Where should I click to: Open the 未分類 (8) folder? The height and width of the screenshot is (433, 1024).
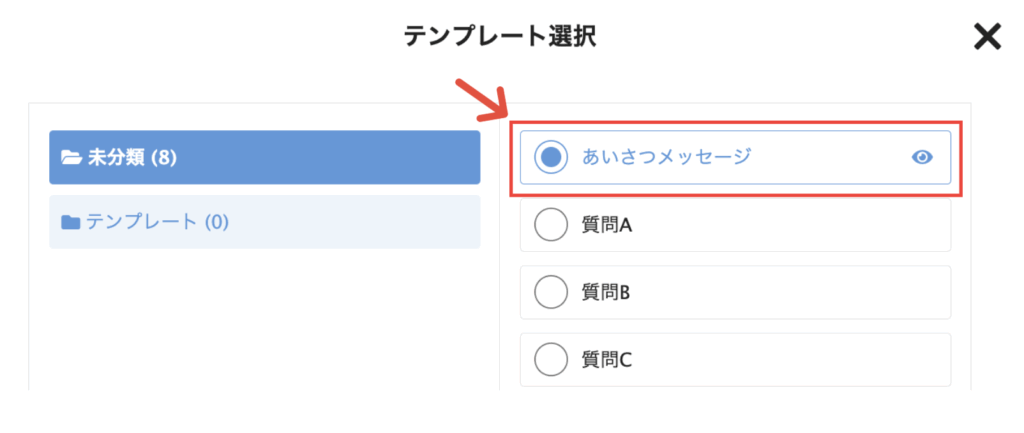[264, 157]
